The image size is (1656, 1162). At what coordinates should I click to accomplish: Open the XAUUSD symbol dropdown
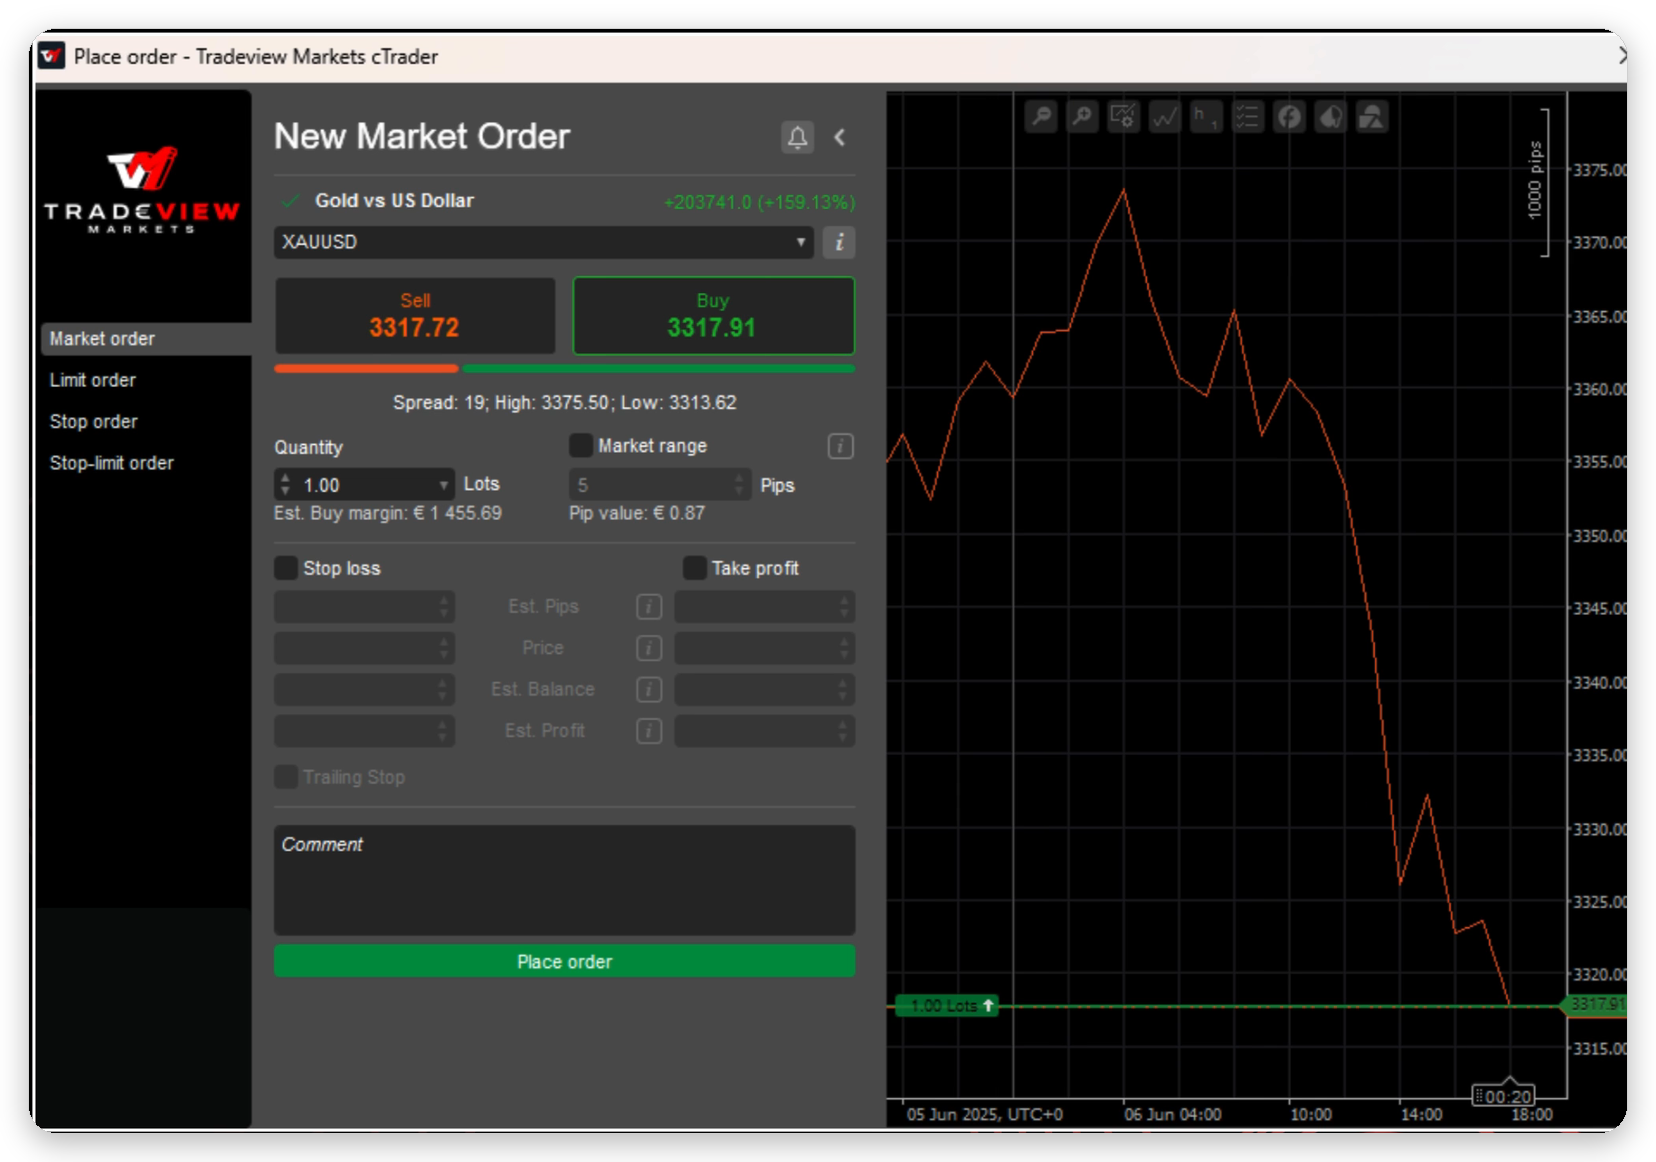543,242
